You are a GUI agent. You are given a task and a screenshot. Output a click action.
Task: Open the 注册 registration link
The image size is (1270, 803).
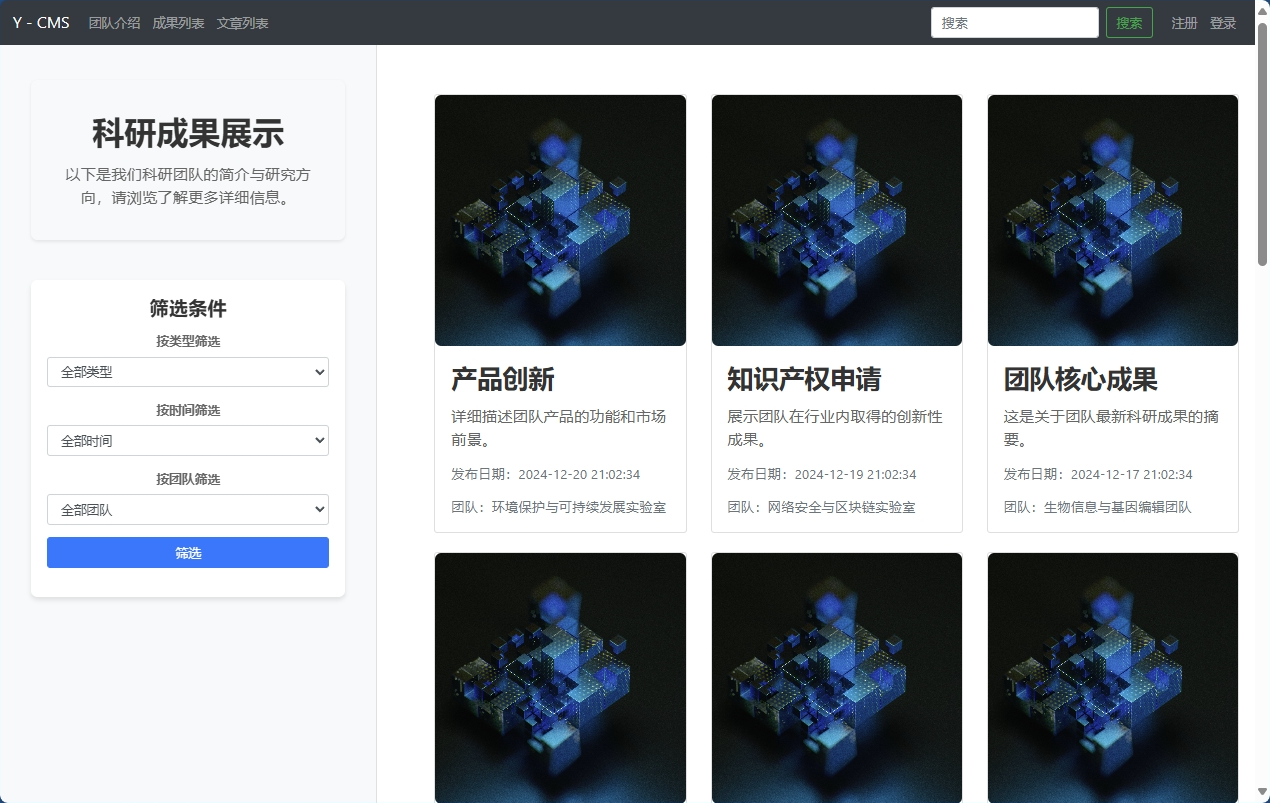point(1184,22)
